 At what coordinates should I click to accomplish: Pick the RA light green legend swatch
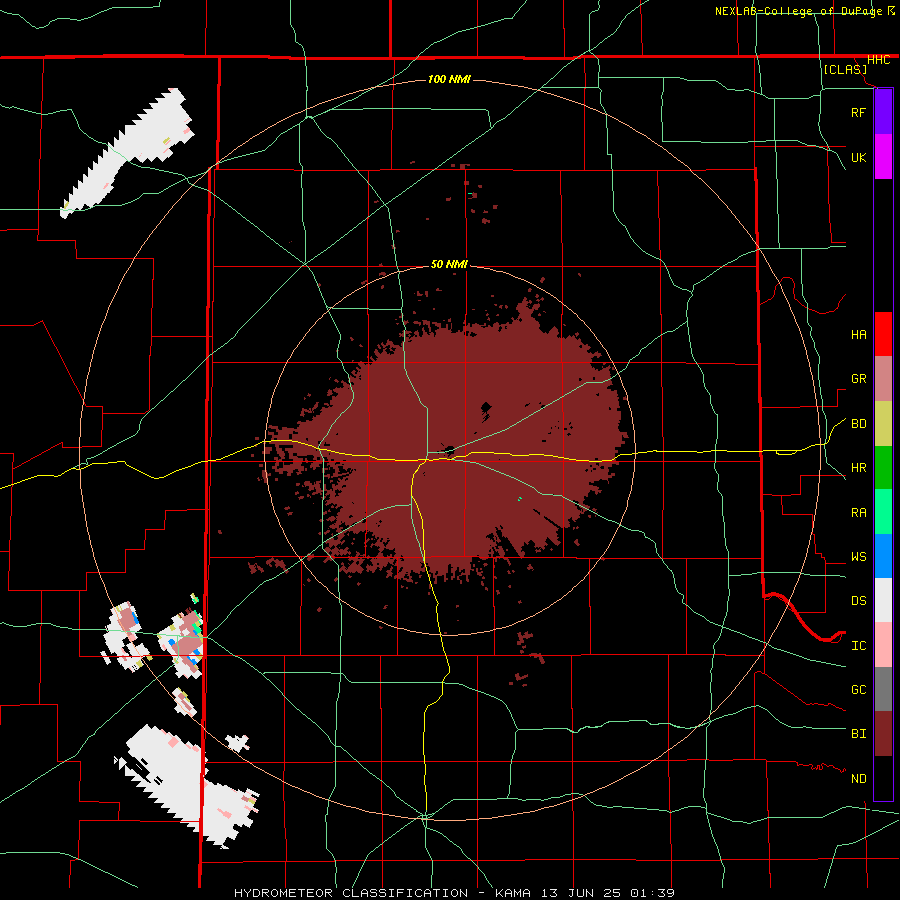point(883,512)
